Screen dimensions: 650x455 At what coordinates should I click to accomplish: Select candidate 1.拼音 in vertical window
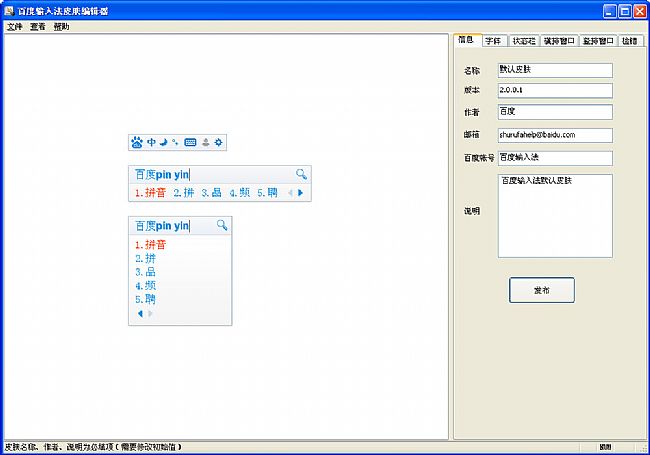(x=150, y=244)
